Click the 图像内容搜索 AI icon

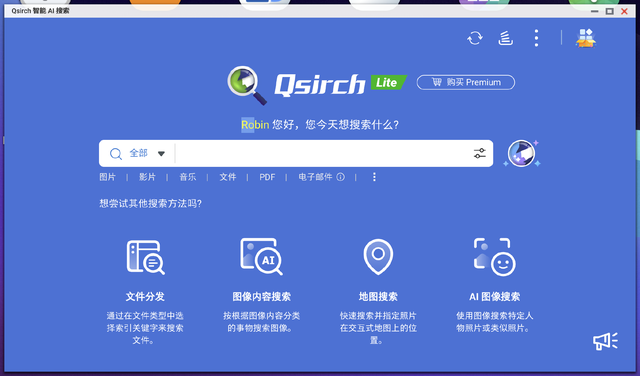(261, 257)
